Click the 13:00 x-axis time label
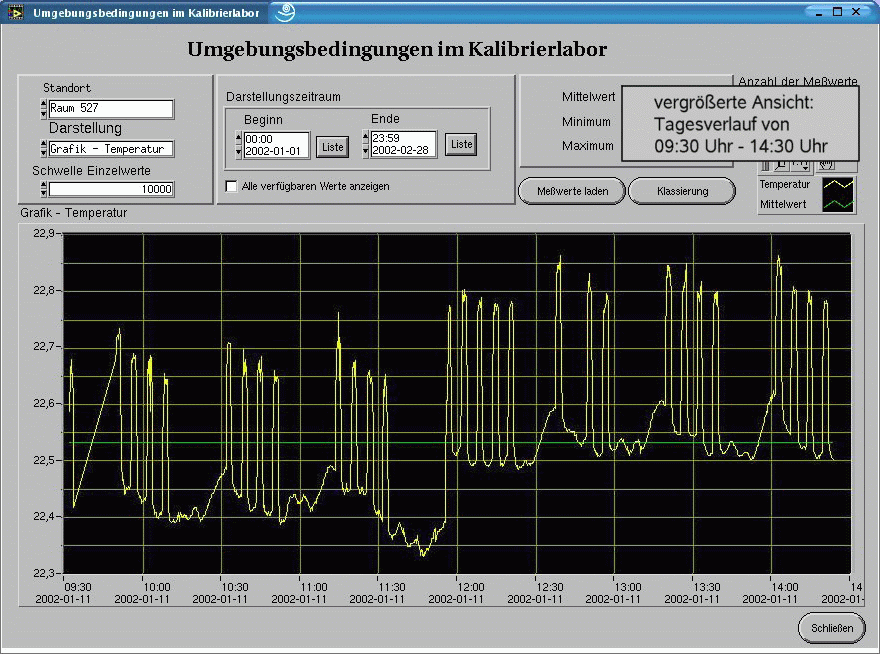Viewport: 880px width, 654px height. click(x=627, y=587)
